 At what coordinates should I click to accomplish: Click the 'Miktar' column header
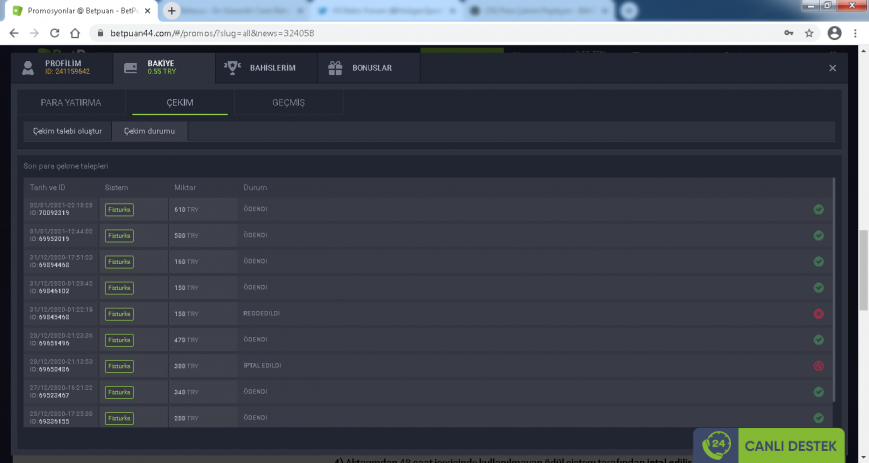point(185,187)
